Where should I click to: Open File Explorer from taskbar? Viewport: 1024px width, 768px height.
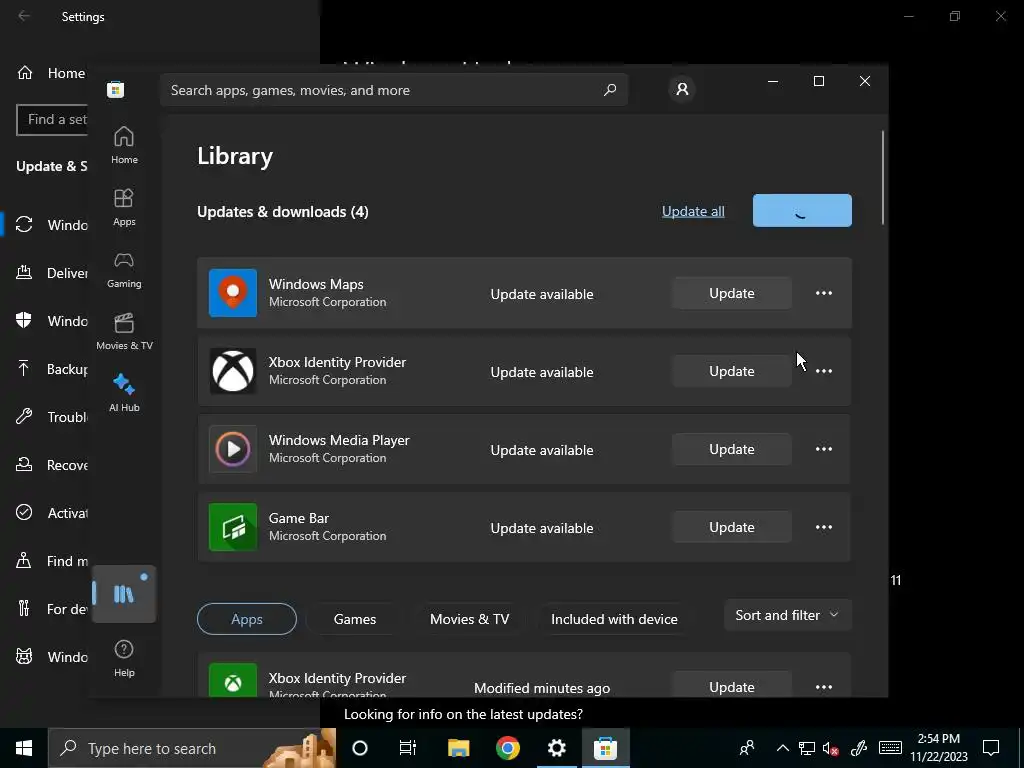tap(458, 748)
